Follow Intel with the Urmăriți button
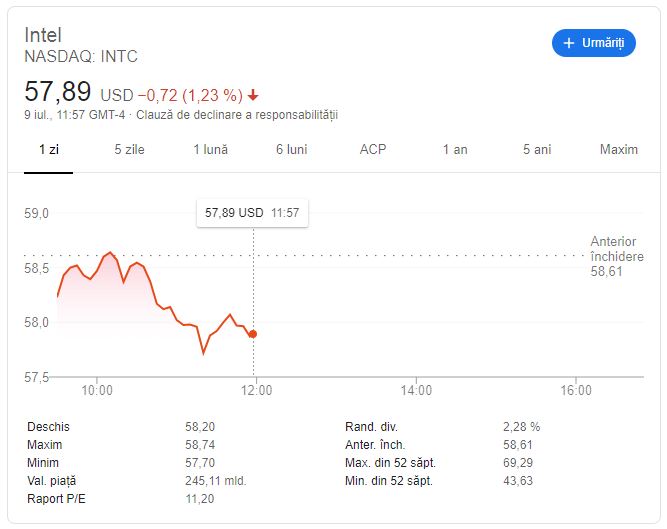The height and width of the screenshot is (529, 667). (x=594, y=43)
